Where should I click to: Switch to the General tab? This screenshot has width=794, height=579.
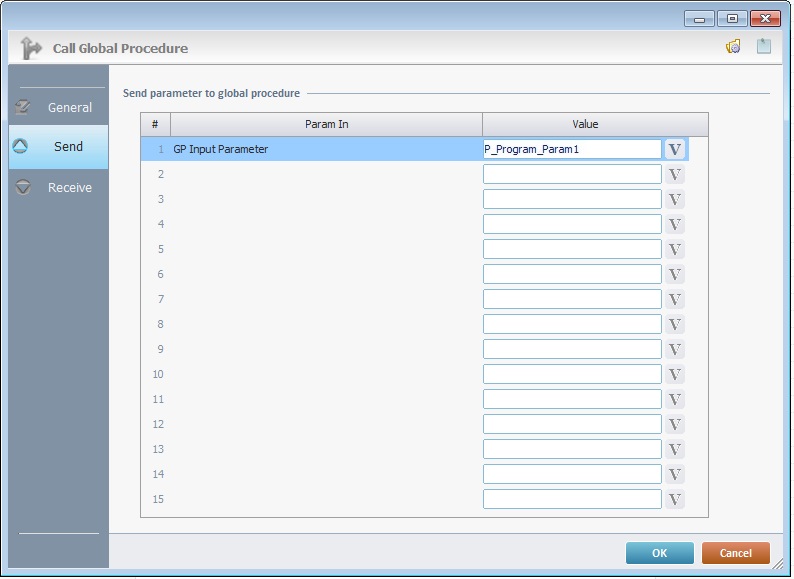click(58, 107)
